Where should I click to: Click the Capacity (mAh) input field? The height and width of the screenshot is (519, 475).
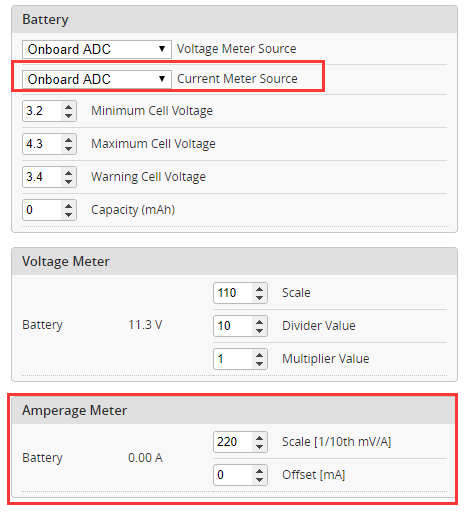[x=42, y=210]
